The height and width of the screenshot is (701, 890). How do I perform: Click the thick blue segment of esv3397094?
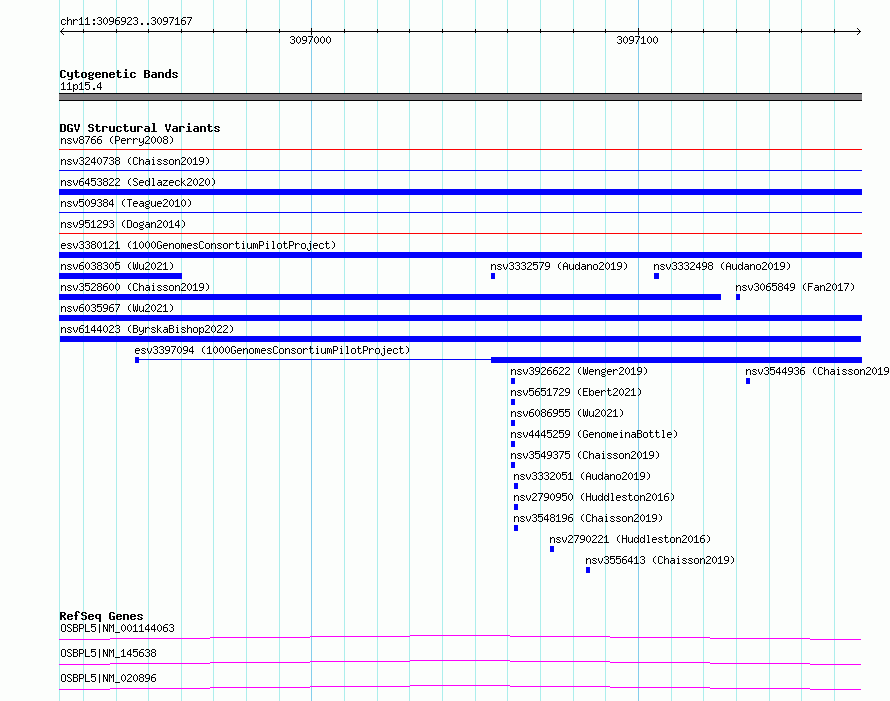coord(676,360)
